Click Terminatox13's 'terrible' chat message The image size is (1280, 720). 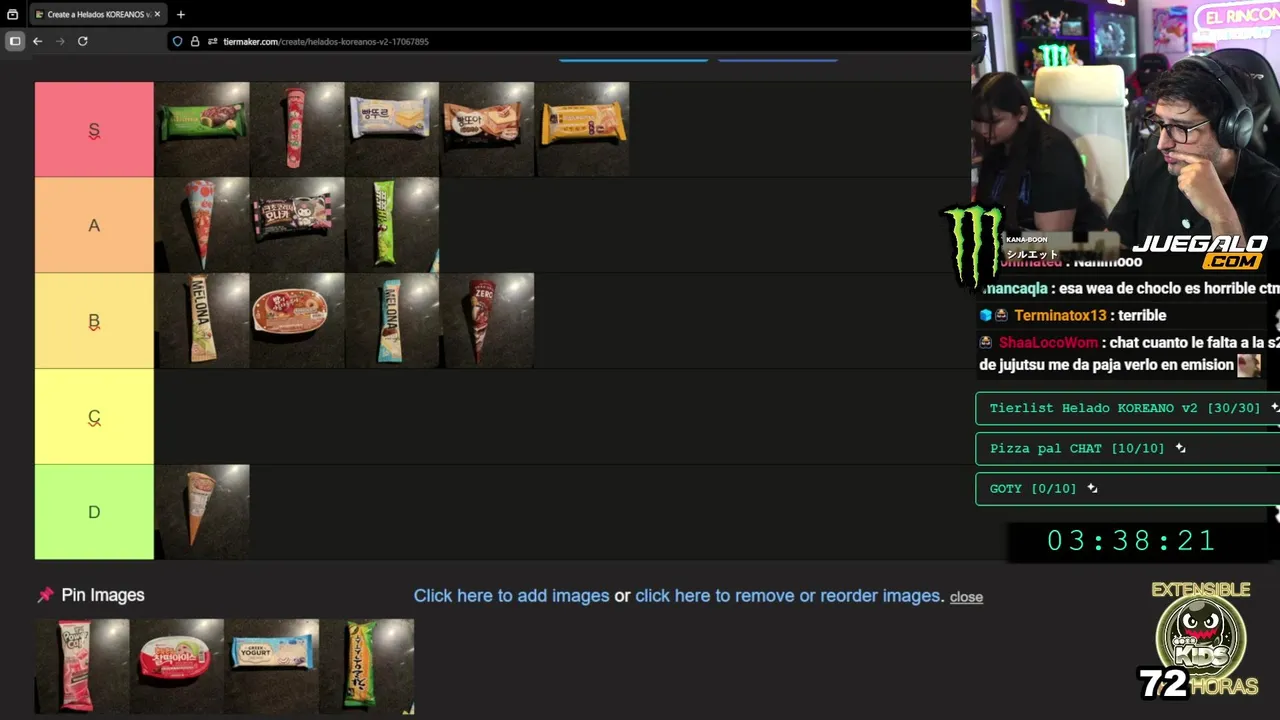coord(1072,315)
